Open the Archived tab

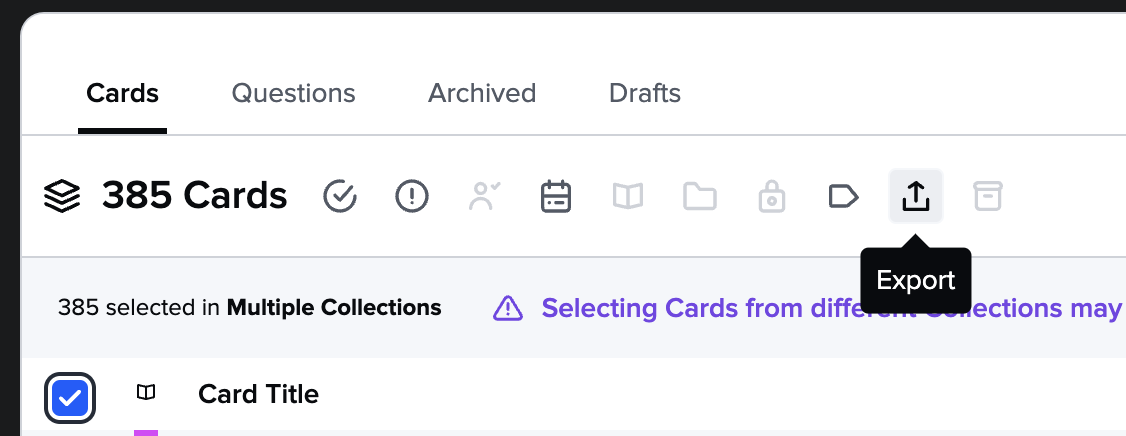[x=482, y=93]
